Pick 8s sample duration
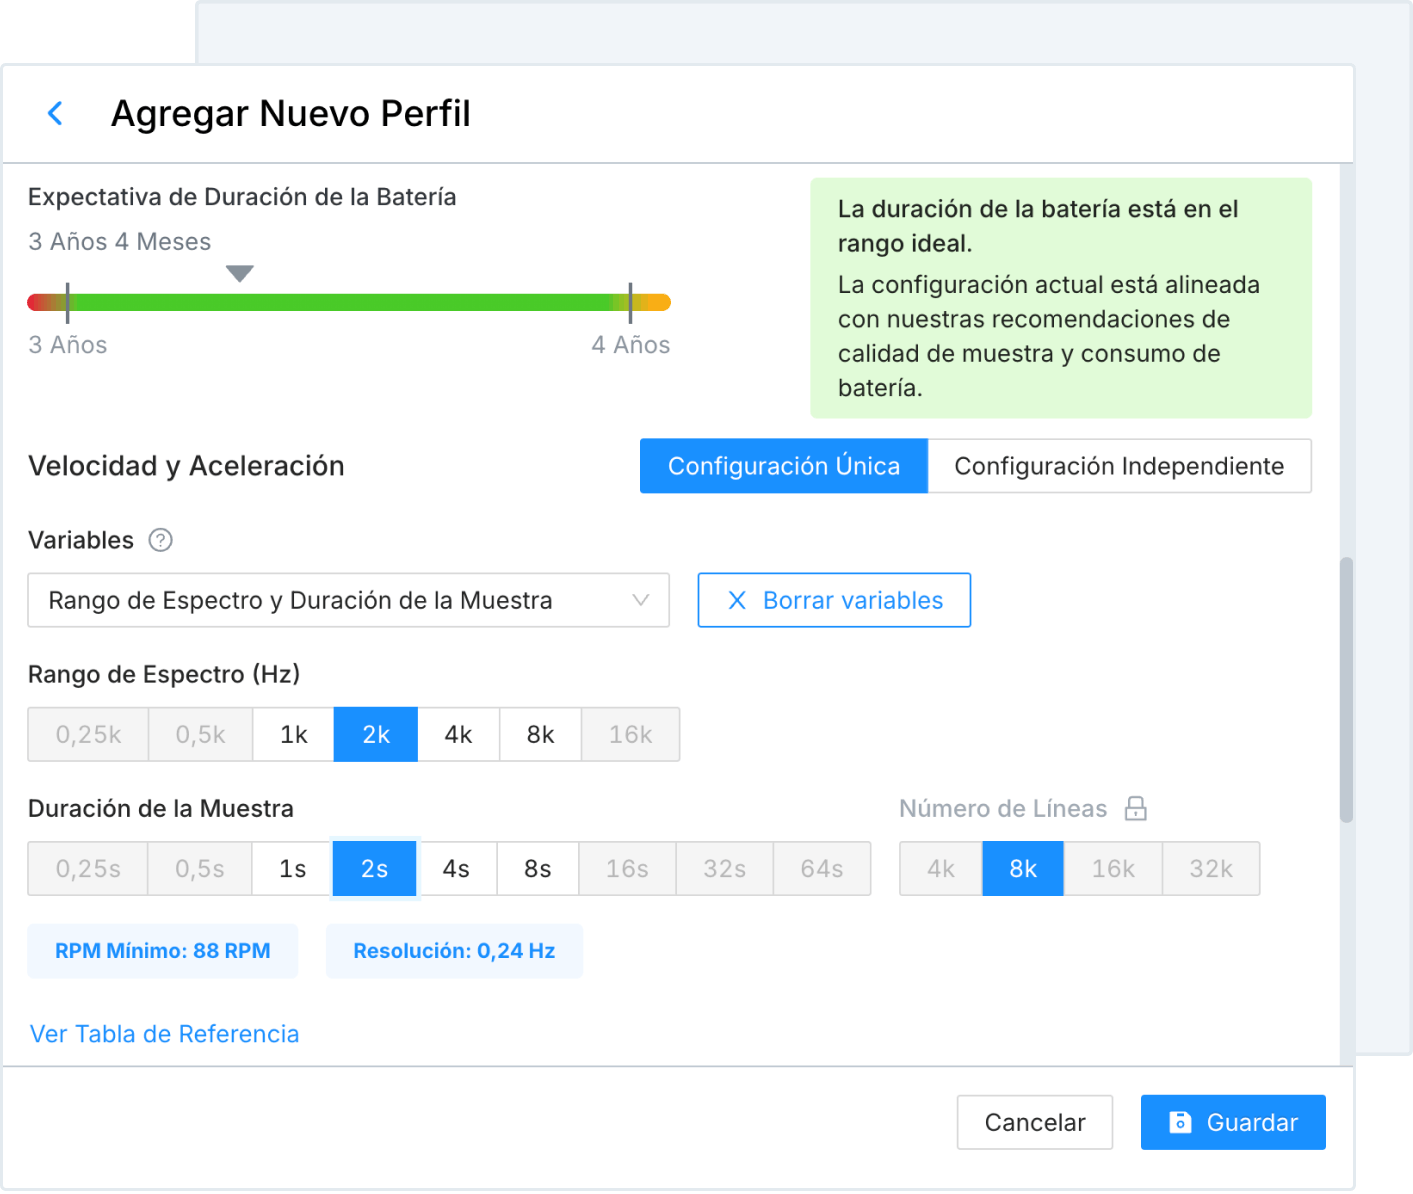 (537, 869)
